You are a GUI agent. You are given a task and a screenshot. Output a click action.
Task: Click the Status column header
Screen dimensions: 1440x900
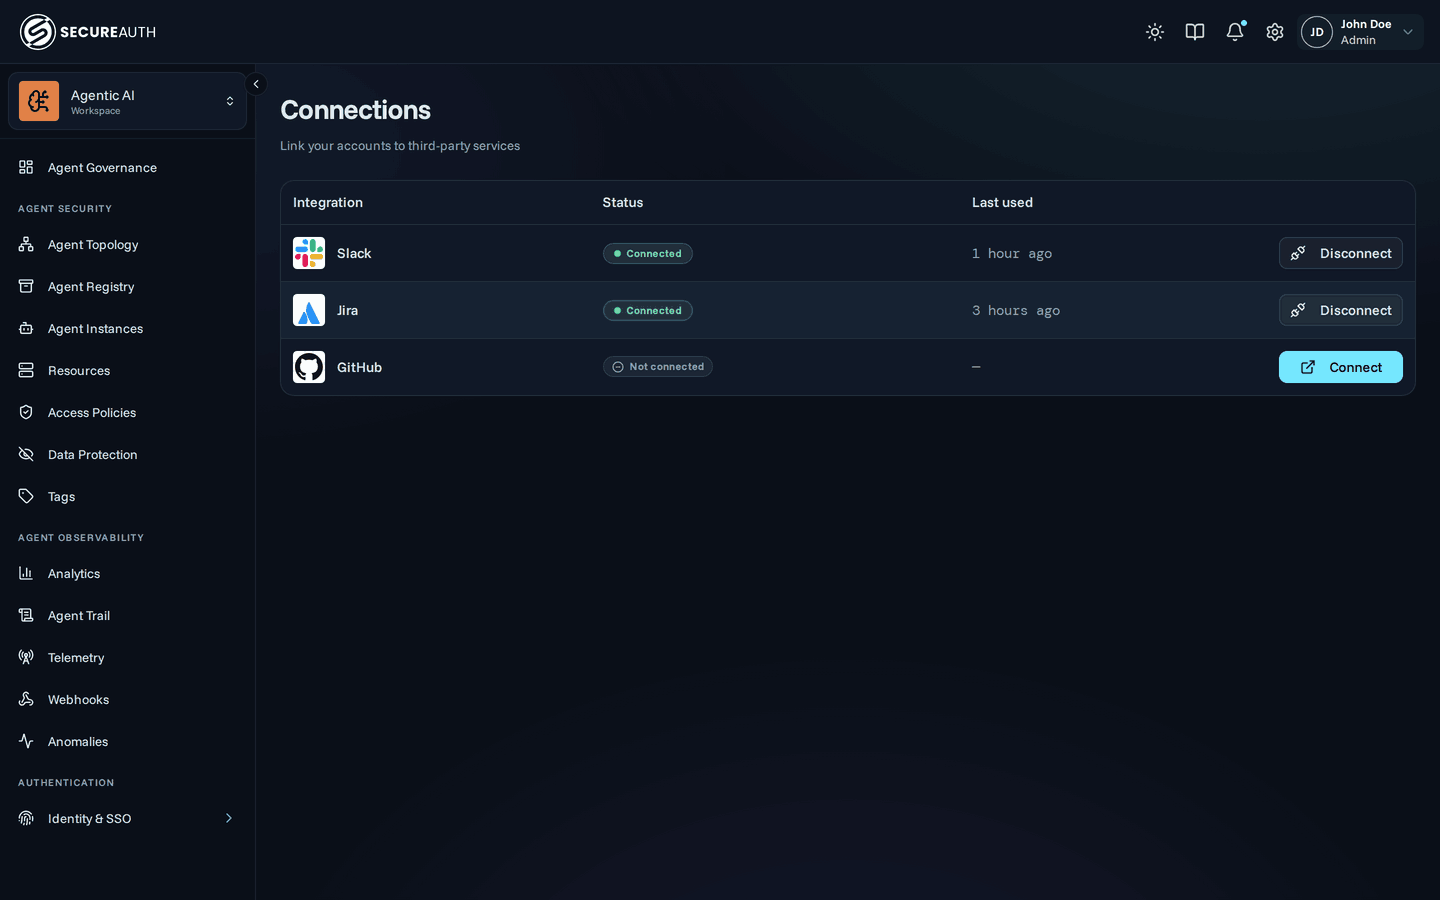[x=623, y=202]
